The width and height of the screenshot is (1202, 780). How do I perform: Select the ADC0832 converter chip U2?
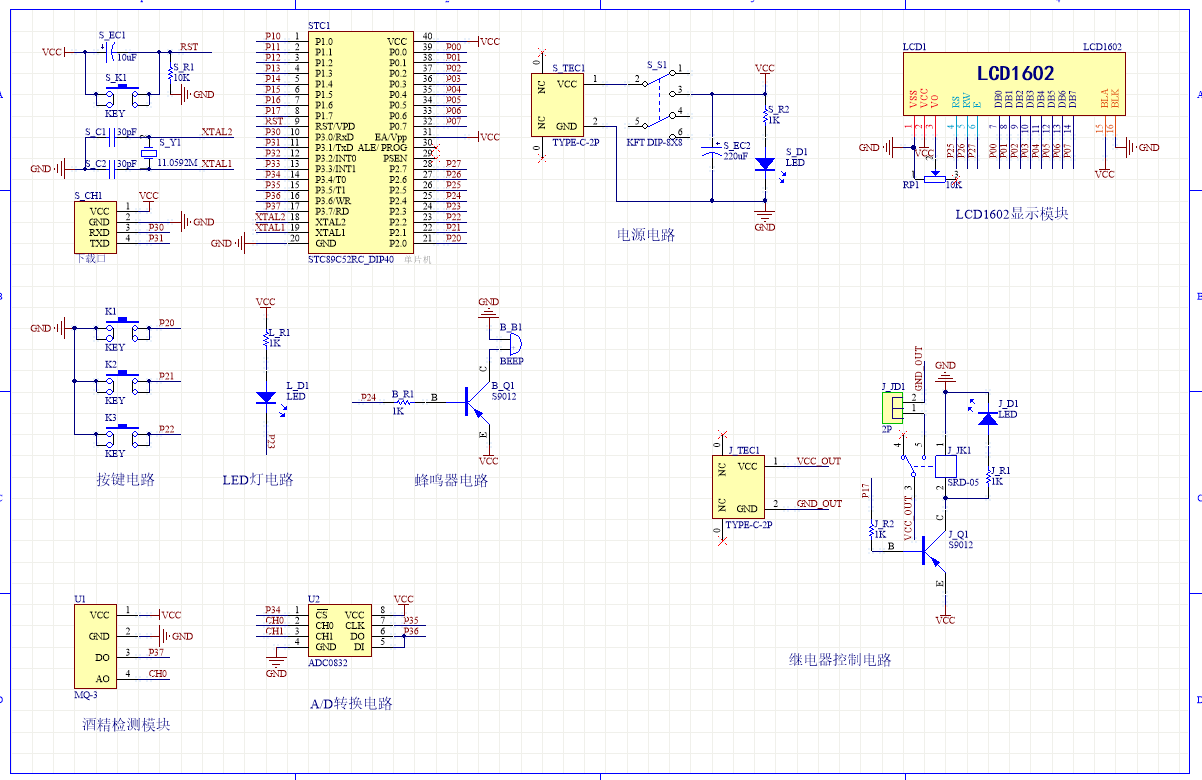[340, 631]
